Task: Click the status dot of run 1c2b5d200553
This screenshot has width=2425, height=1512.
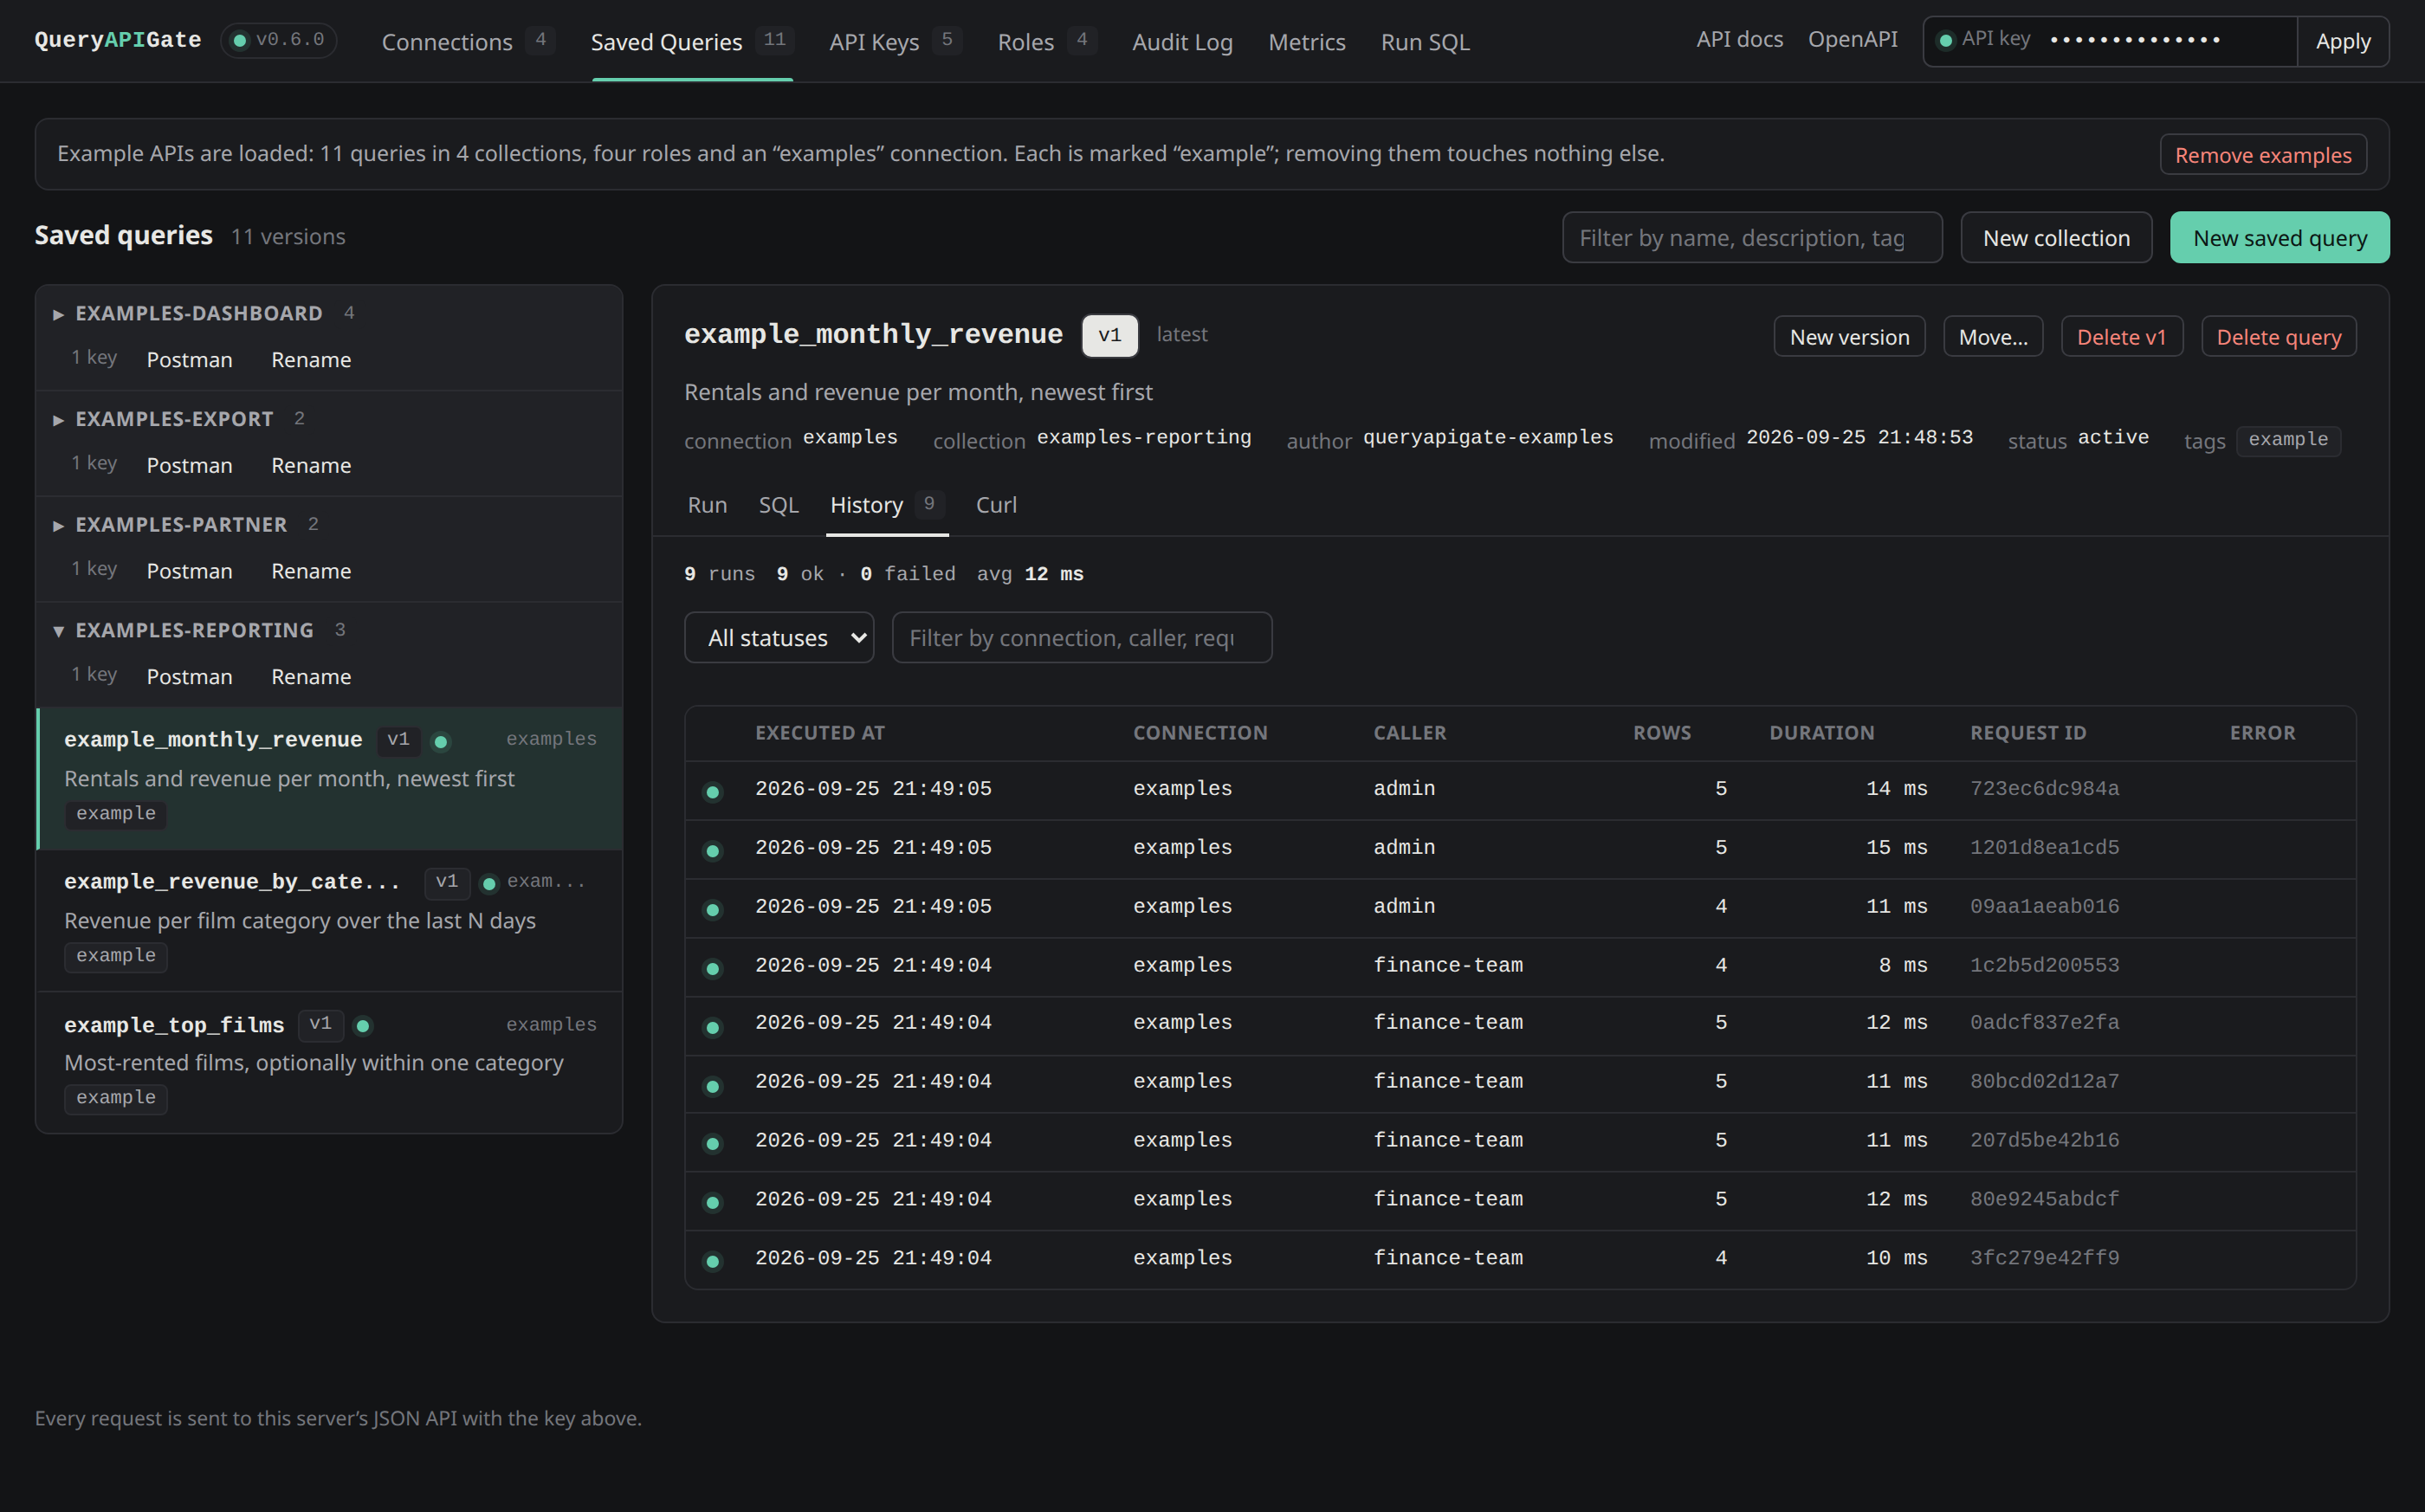Action: coord(713,969)
